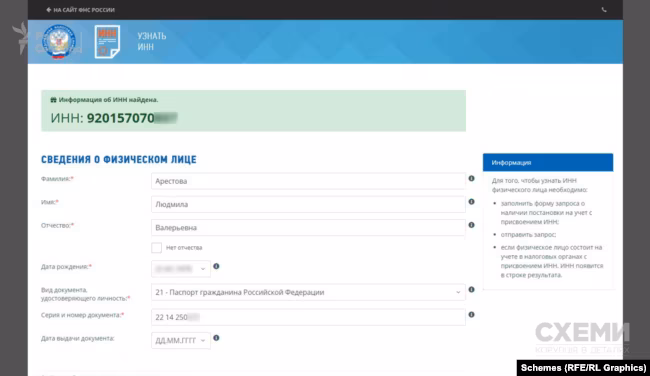Click the Нет отчества label text
The width and height of the screenshot is (650, 376).
pyautogui.click(x=184, y=247)
